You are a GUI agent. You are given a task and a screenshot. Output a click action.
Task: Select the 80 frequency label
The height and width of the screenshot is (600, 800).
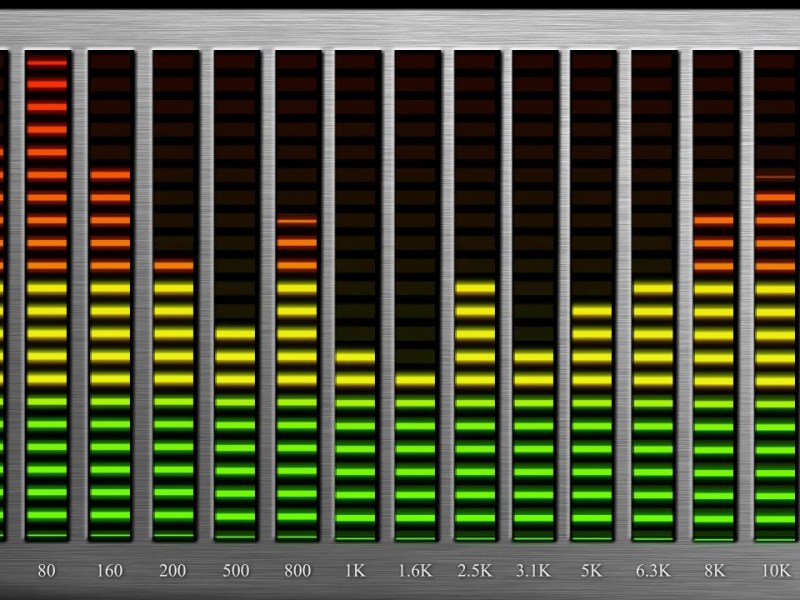click(x=47, y=571)
